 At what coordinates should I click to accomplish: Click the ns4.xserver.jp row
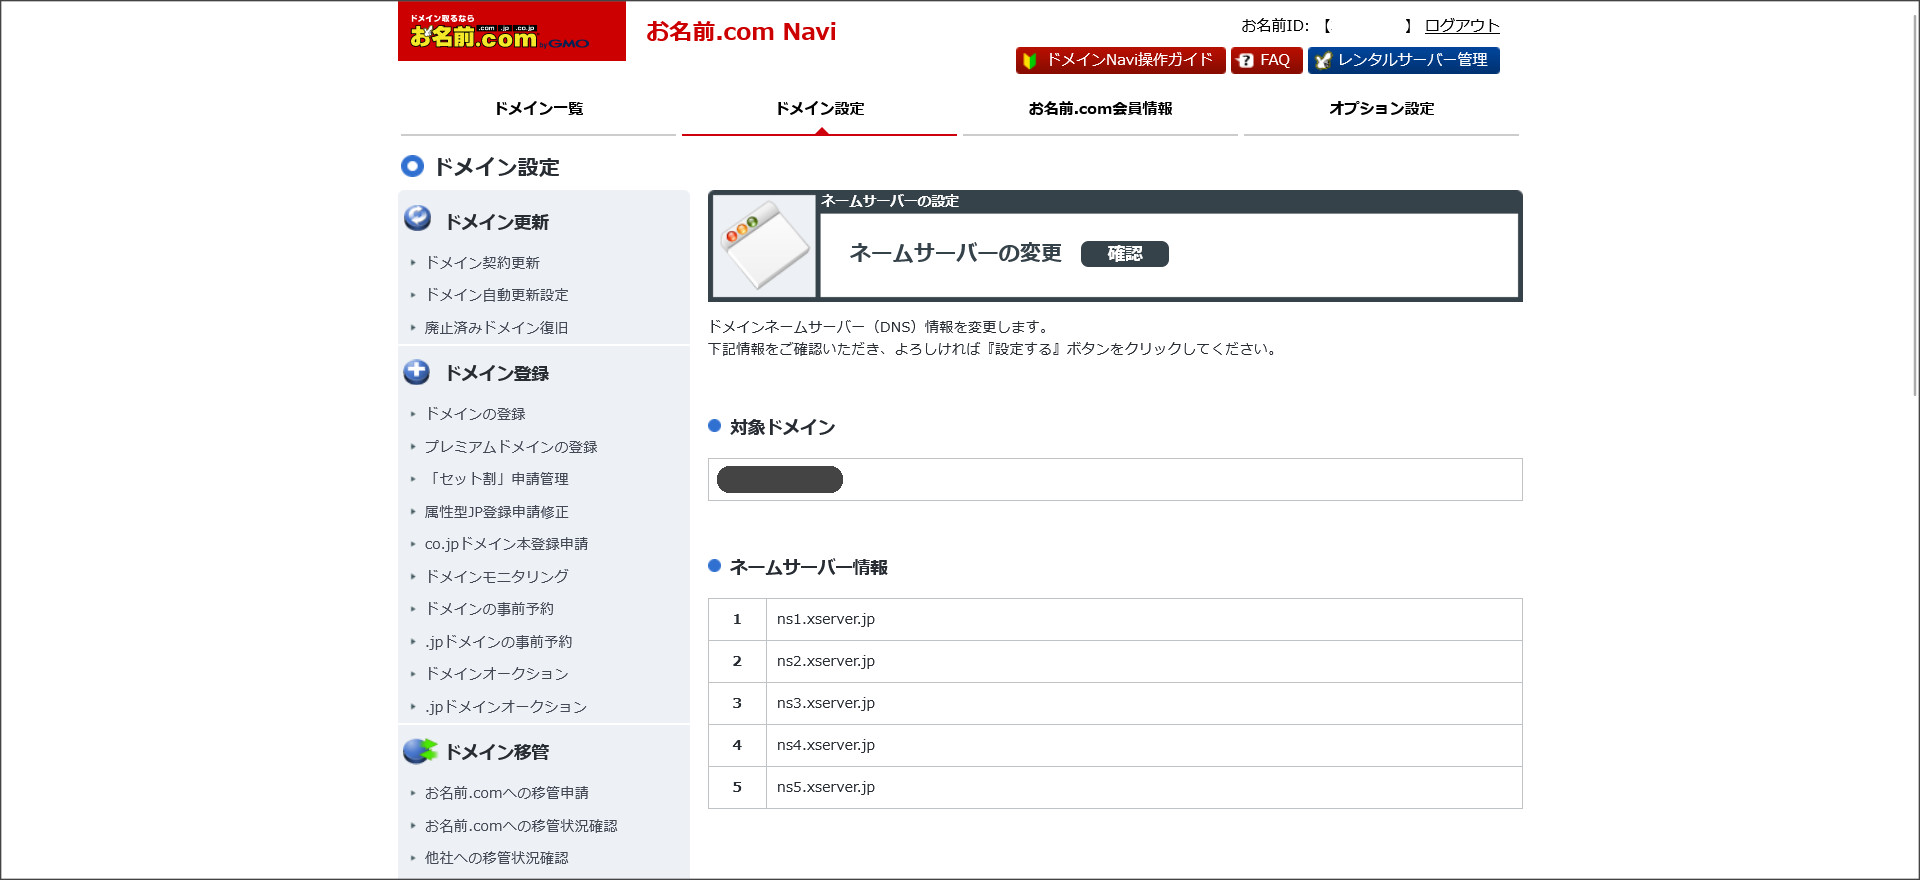click(x=1115, y=746)
